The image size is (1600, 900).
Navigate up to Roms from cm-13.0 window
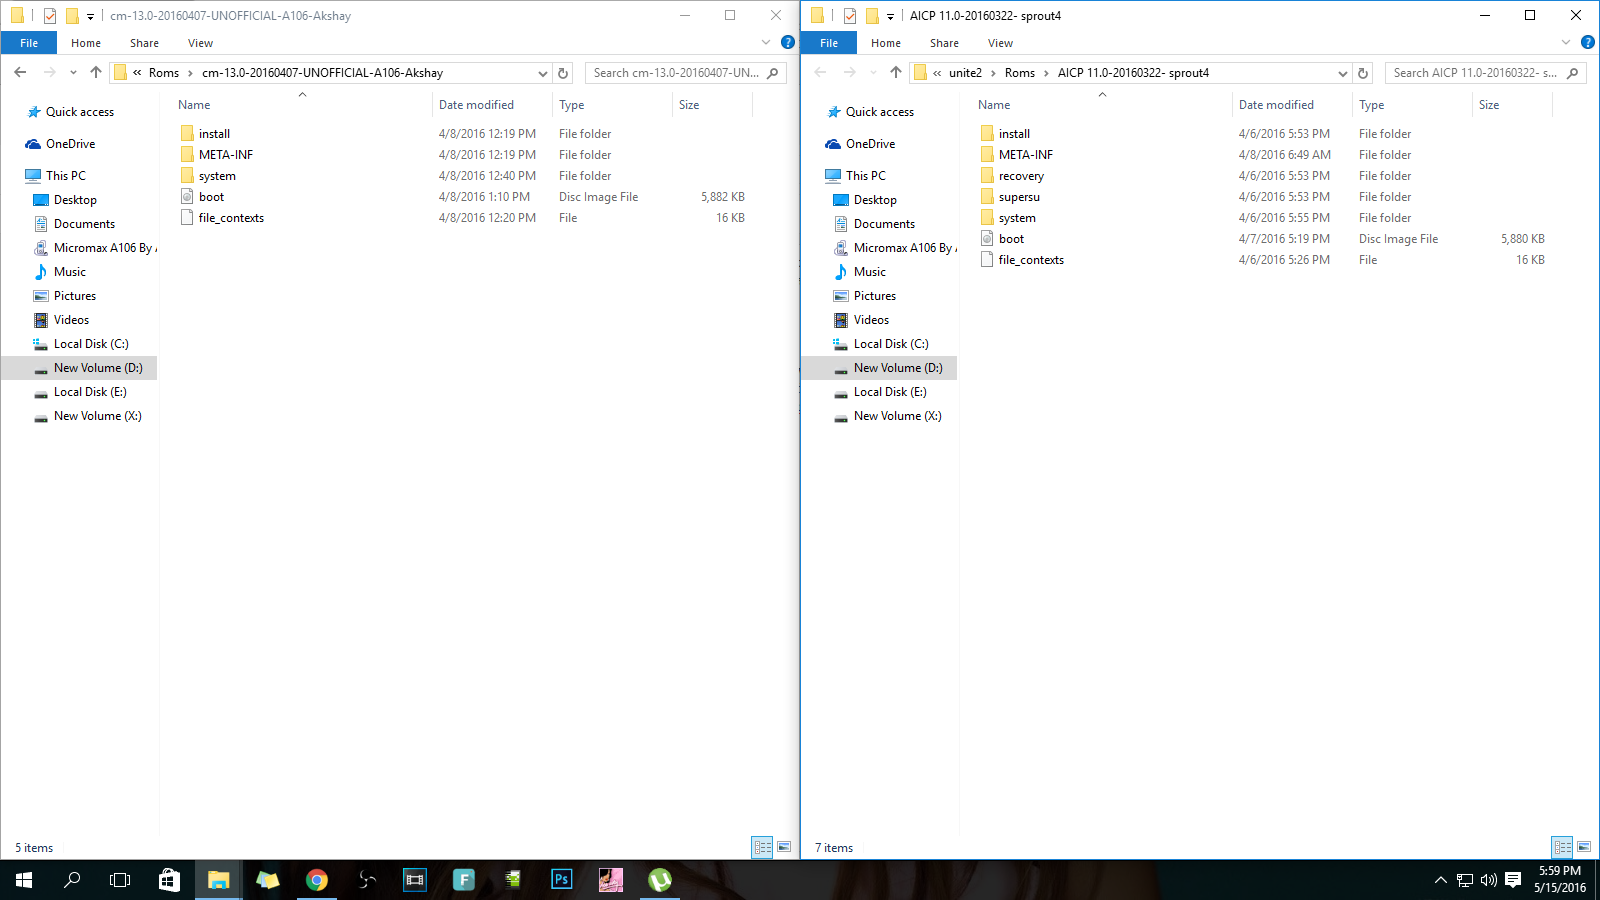coord(95,72)
